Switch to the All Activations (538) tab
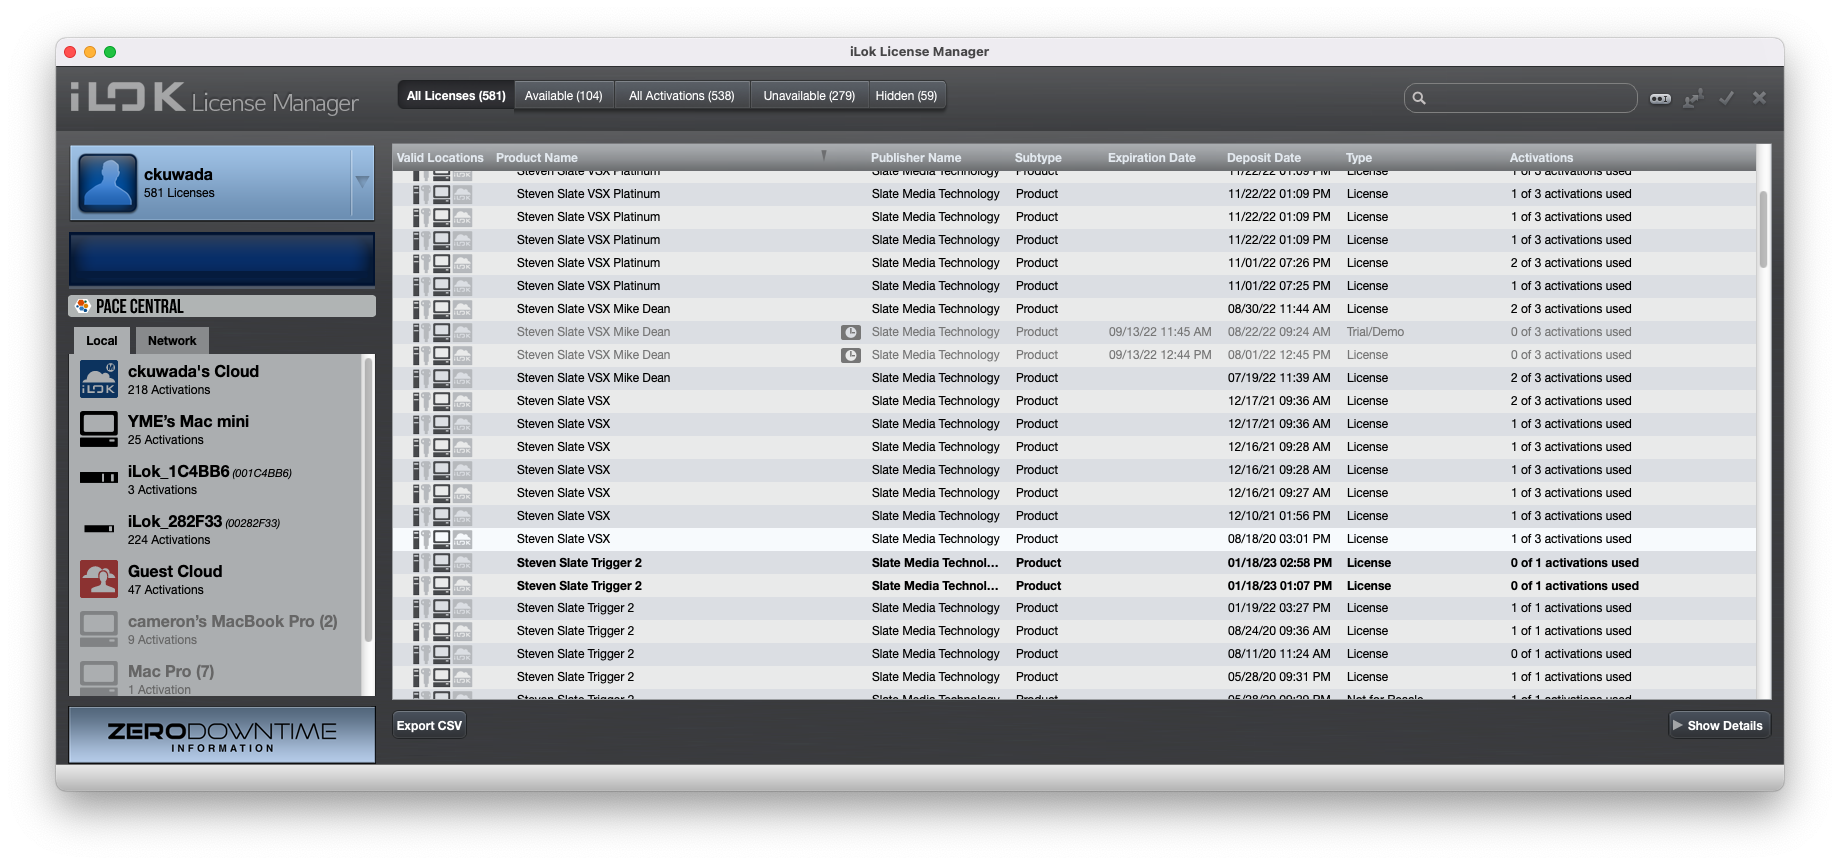 coord(682,96)
